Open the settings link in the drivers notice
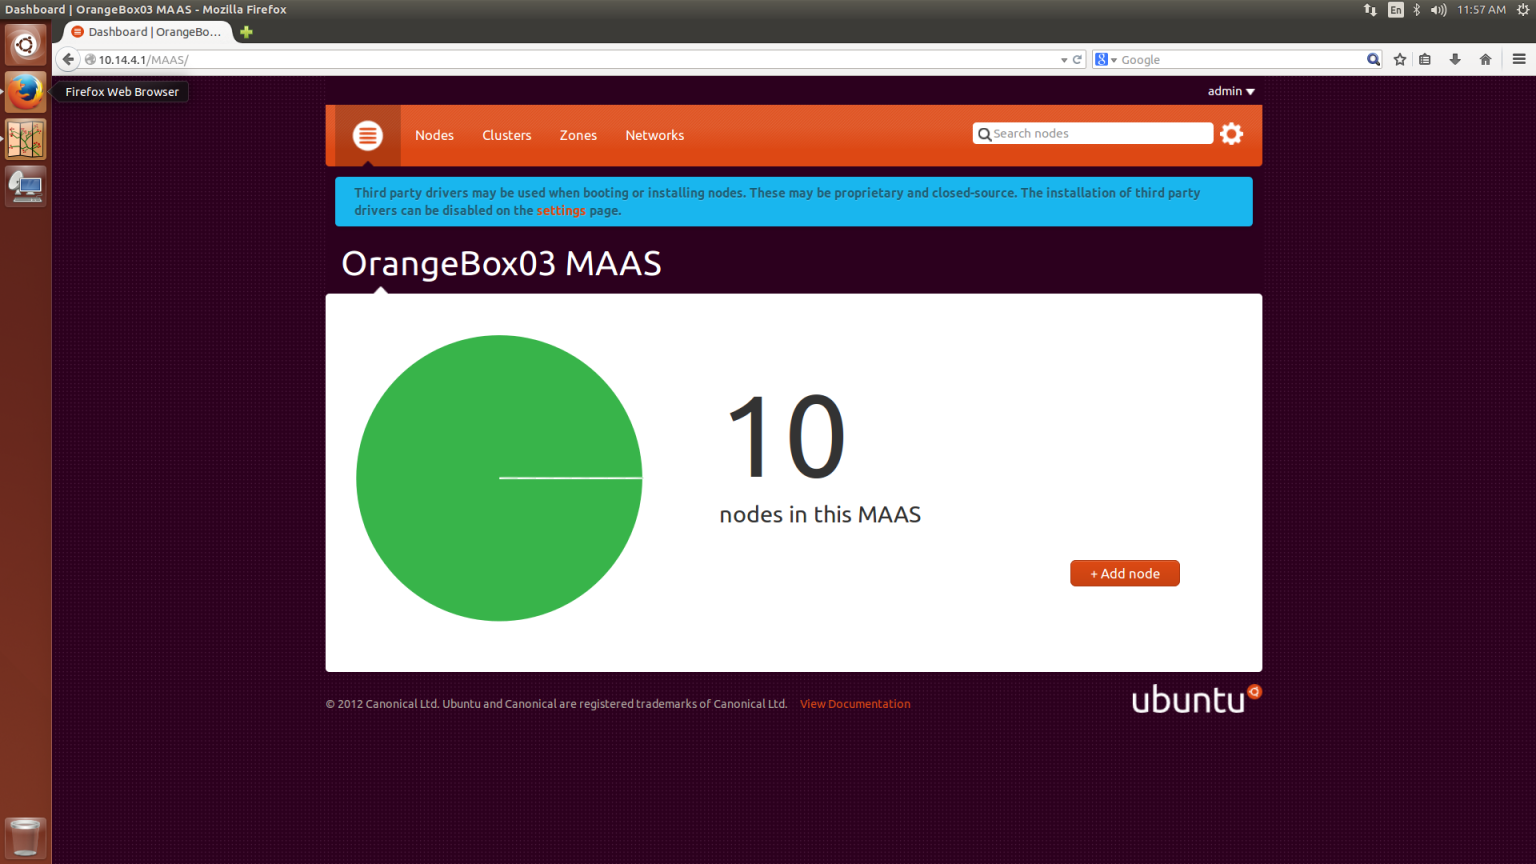Image resolution: width=1536 pixels, height=864 pixels. click(561, 210)
